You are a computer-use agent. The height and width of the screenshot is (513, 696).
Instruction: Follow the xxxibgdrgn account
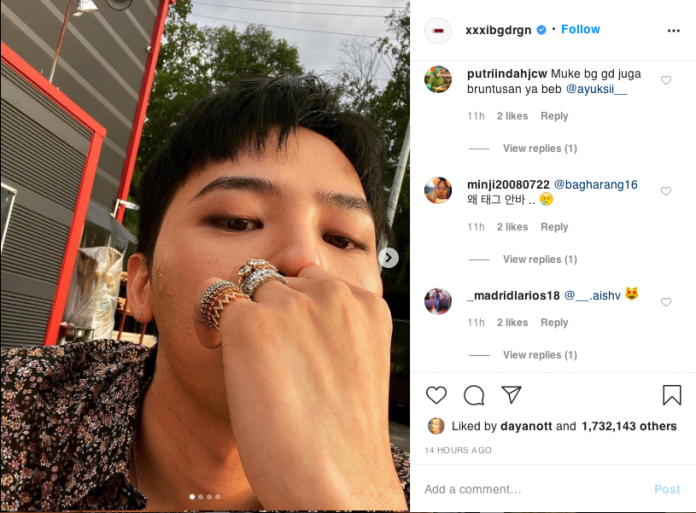[580, 29]
